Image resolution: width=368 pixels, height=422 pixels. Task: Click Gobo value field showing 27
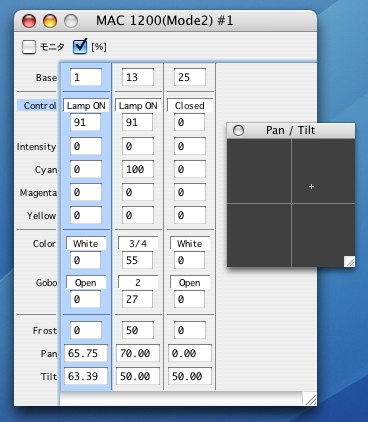(137, 299)
